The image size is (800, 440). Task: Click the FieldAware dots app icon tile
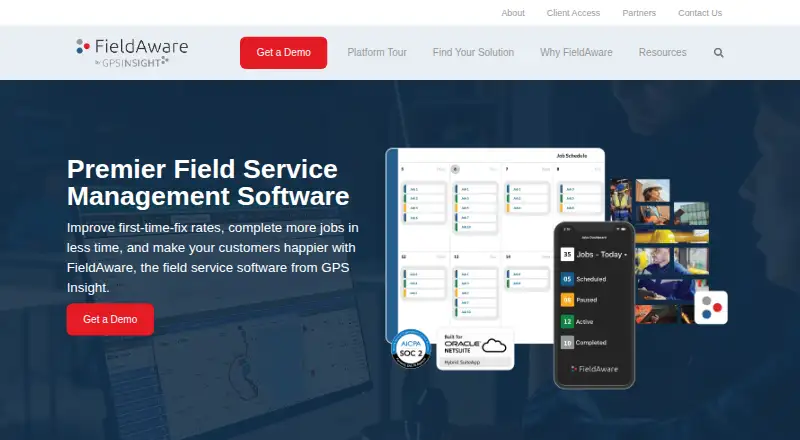click(711, 307)
